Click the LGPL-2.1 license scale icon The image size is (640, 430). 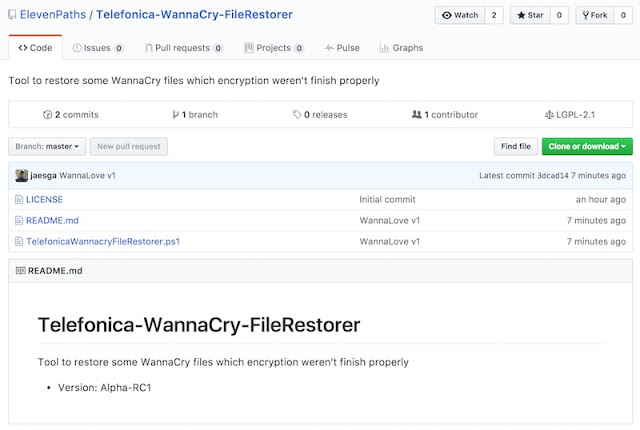tap(547, 115)
